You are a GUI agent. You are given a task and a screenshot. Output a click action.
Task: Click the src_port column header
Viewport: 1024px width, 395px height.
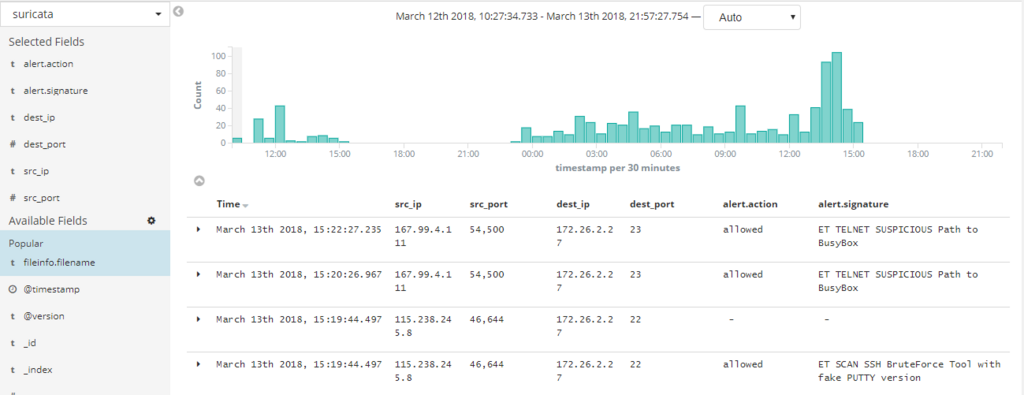pos(488,204)
